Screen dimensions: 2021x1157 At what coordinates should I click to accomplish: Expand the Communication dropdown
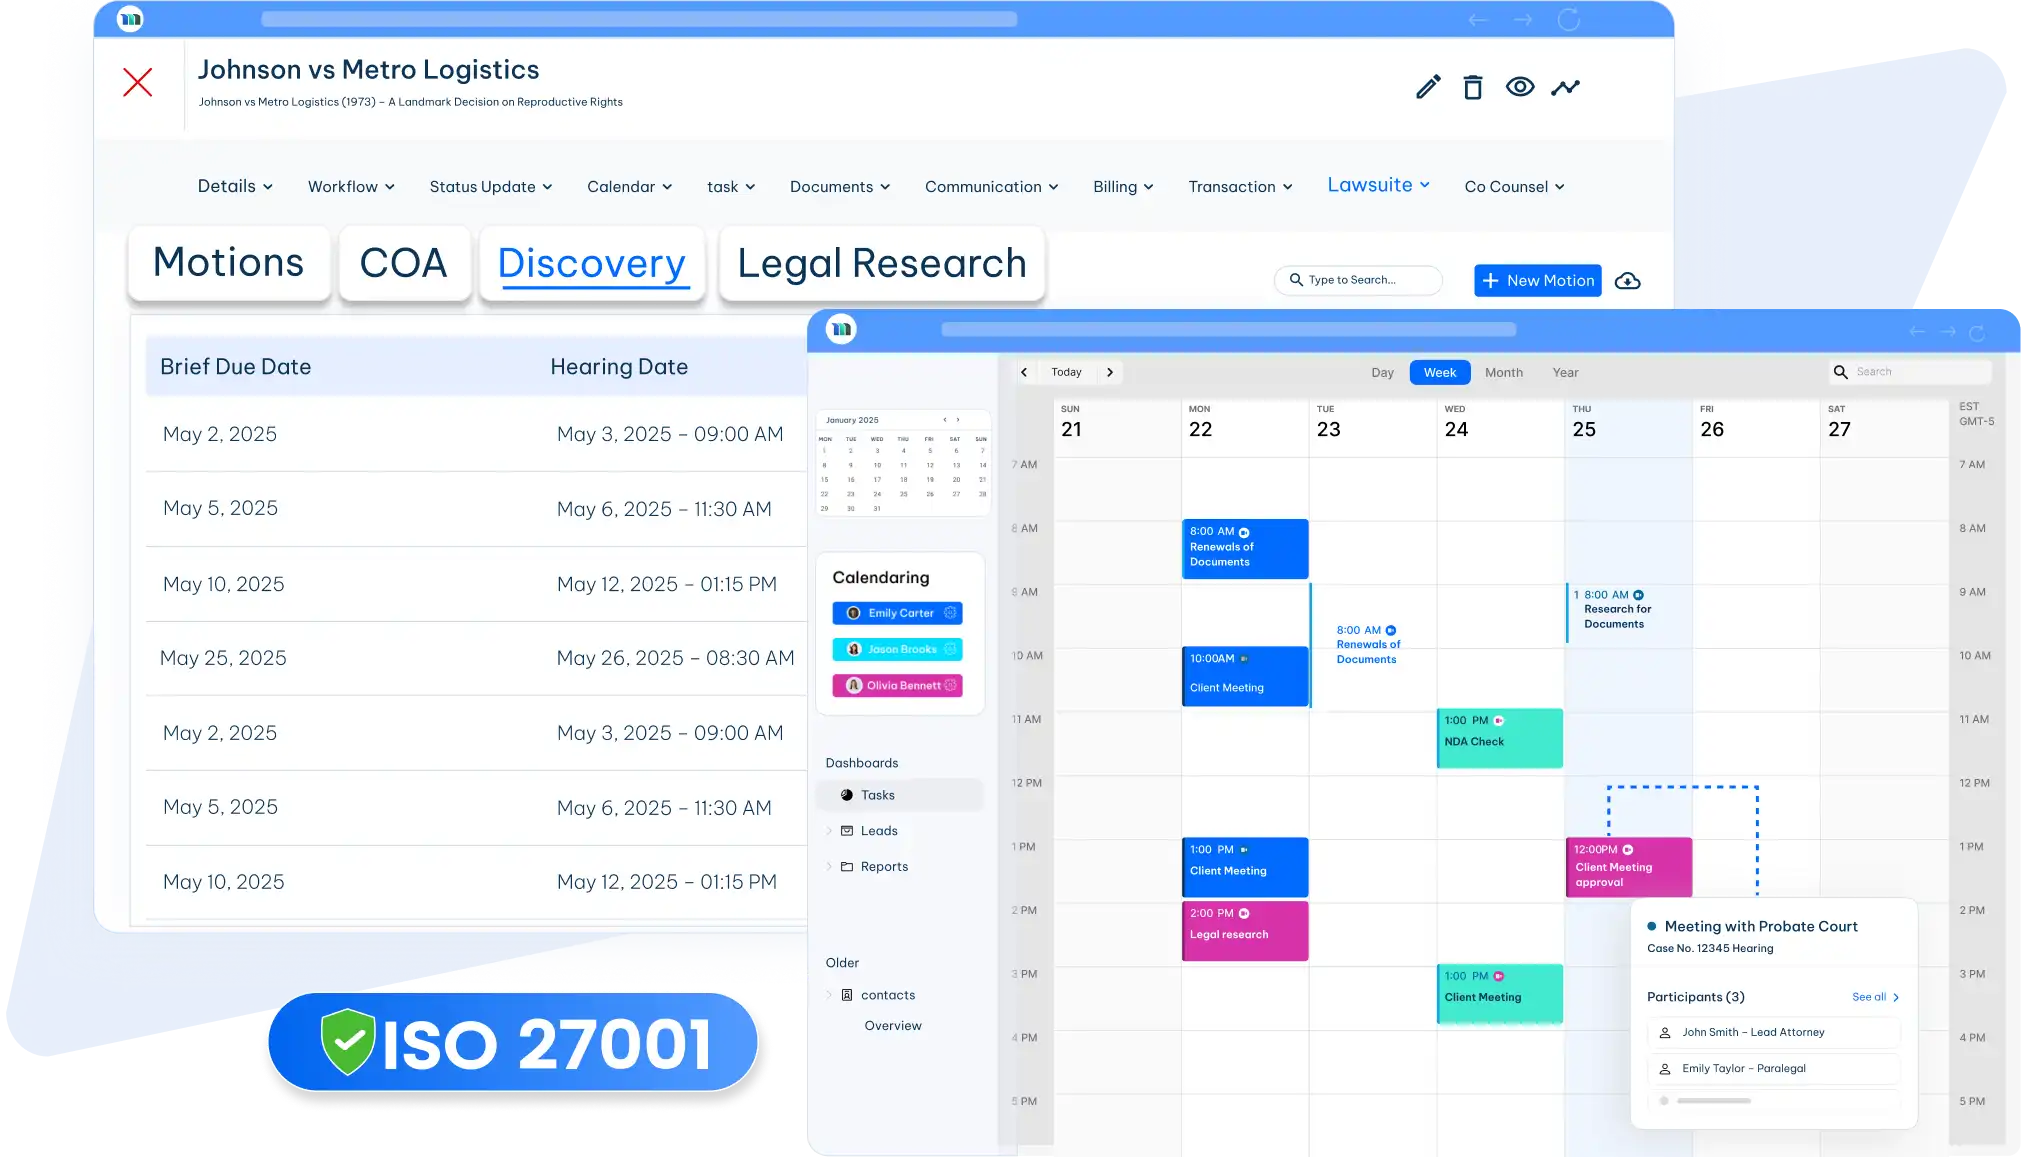pos(992,187)
